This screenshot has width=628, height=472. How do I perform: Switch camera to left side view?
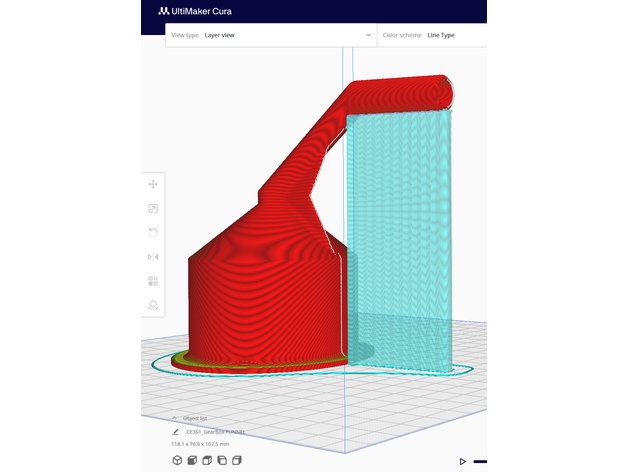pyautogui.click(x=222, y=460)
